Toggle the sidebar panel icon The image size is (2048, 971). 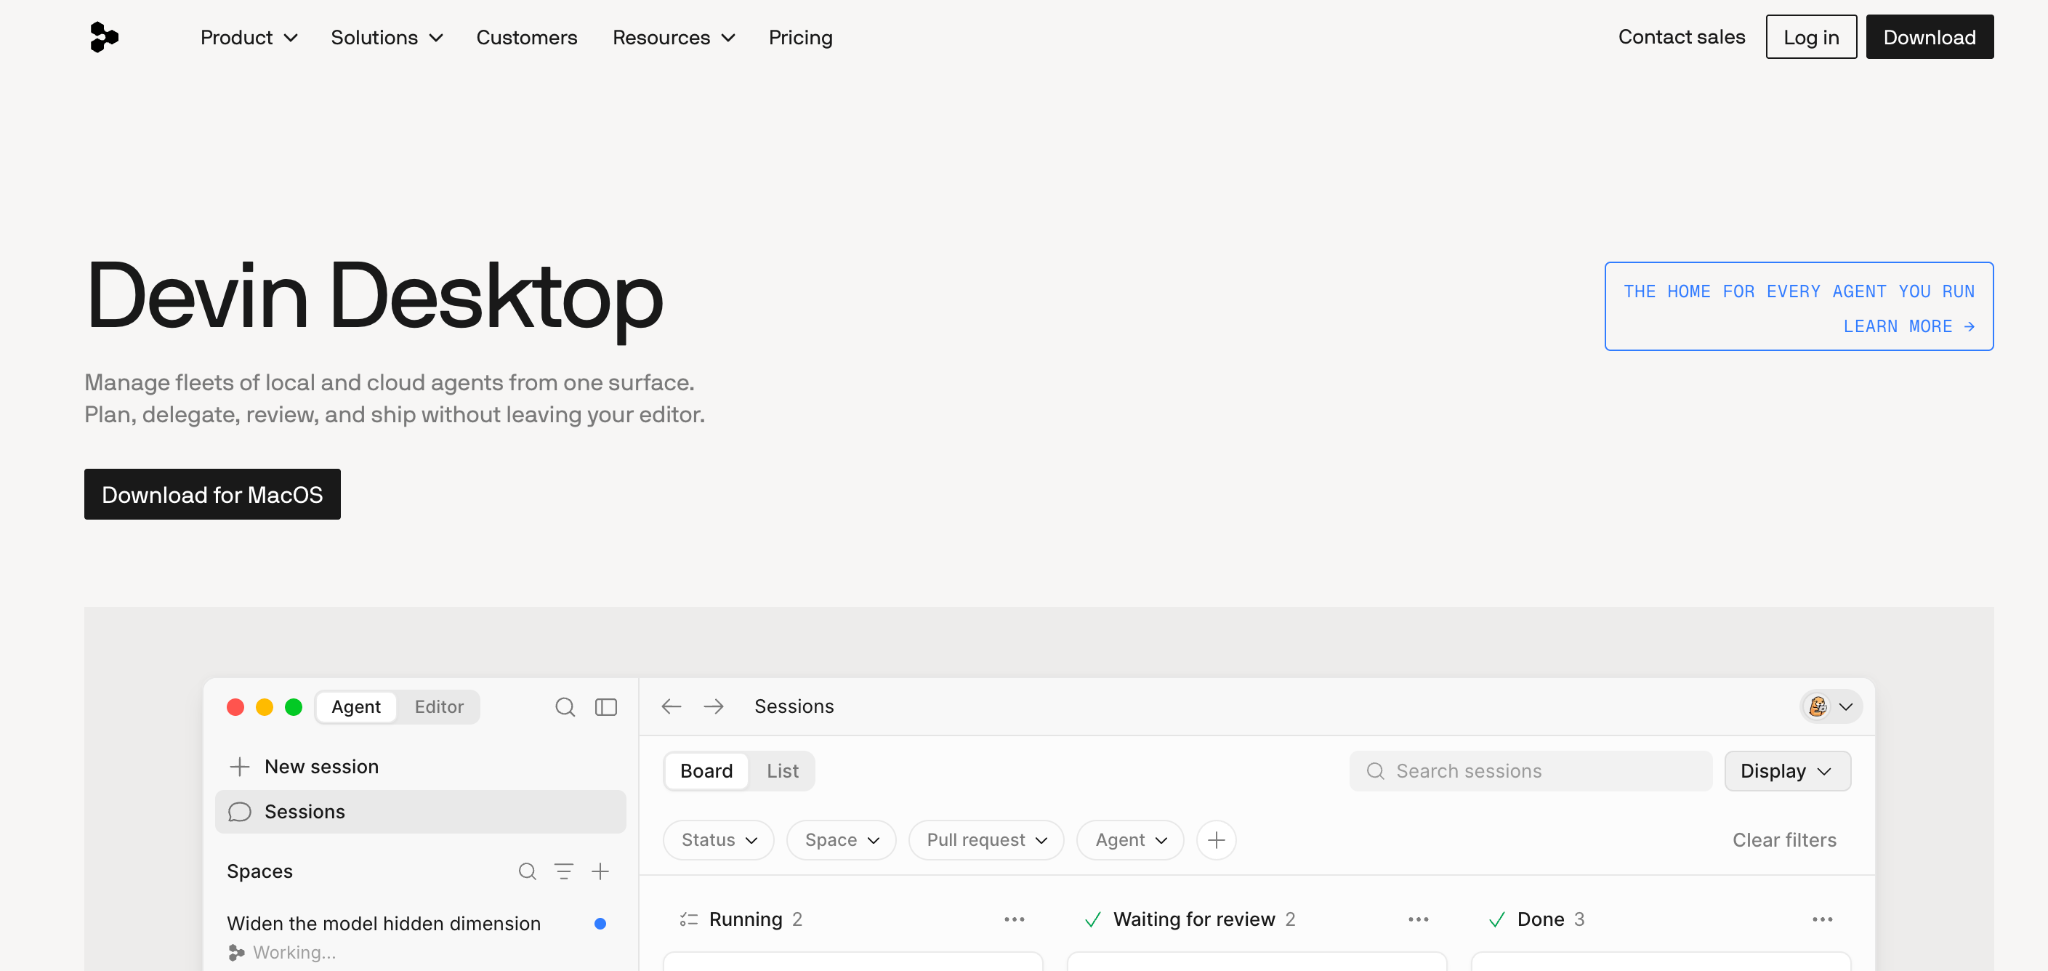pos(606,707)
